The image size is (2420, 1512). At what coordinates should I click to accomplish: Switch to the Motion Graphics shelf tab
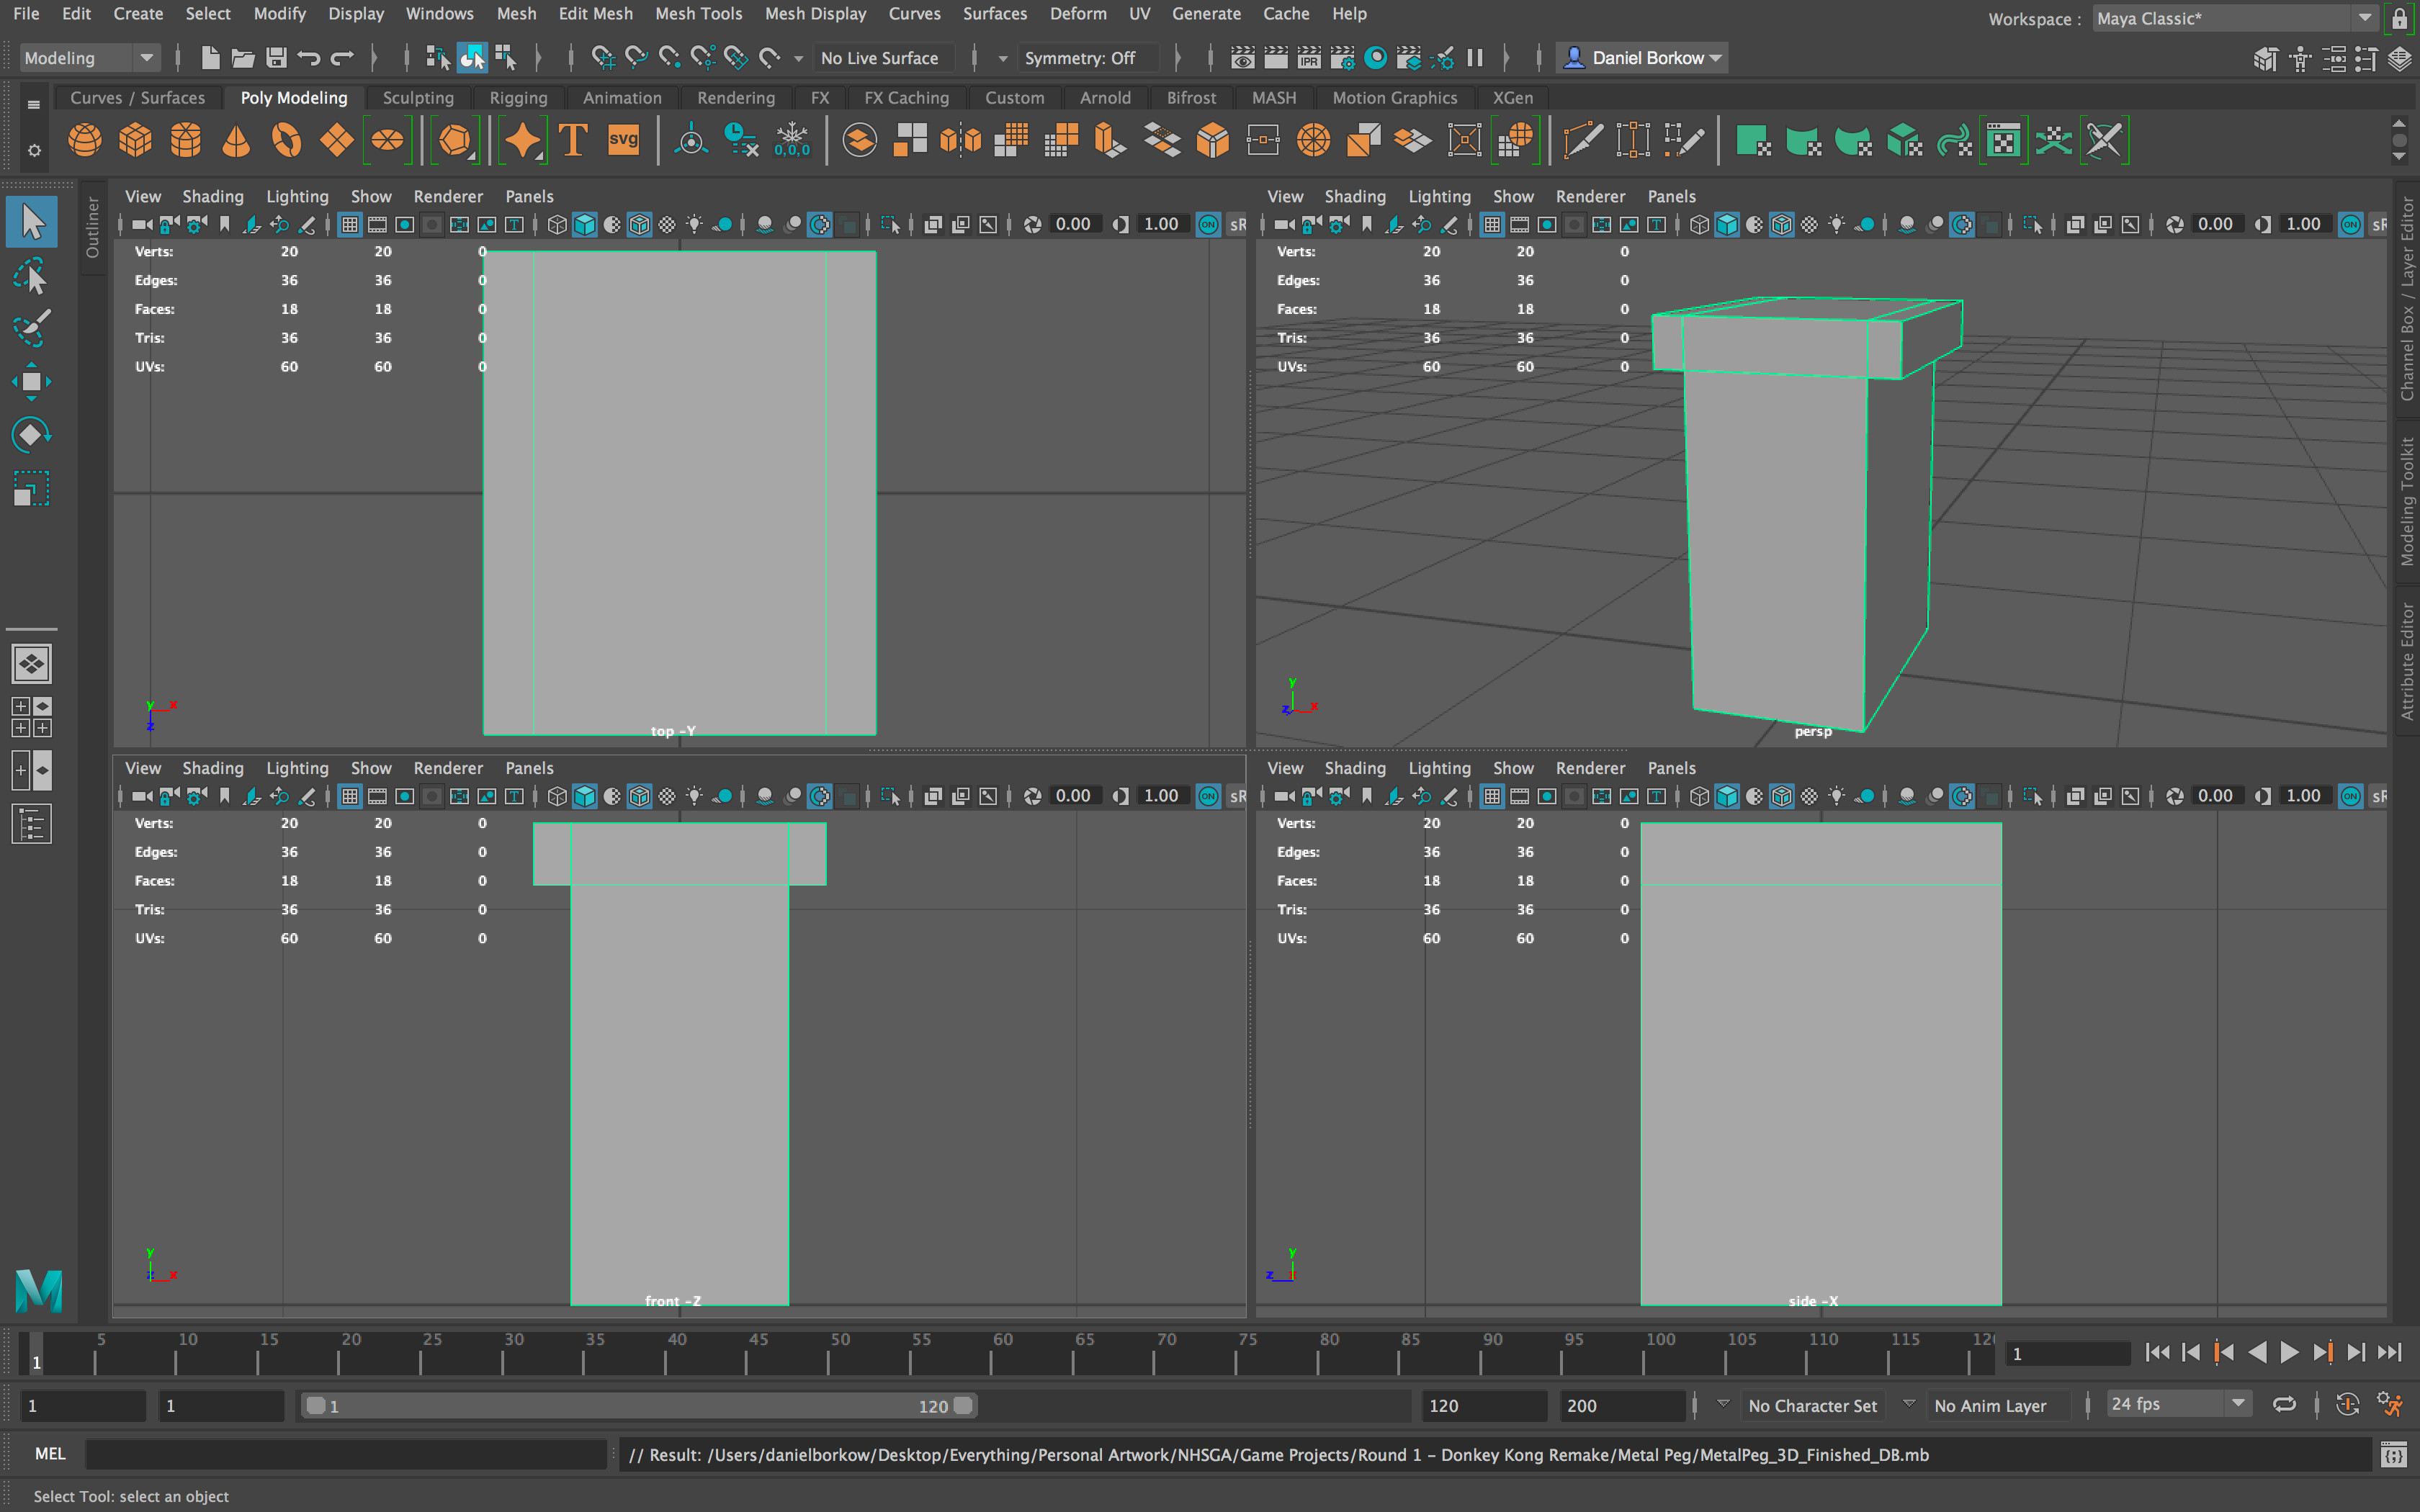pyautogui.click(x=1394, y=98)
